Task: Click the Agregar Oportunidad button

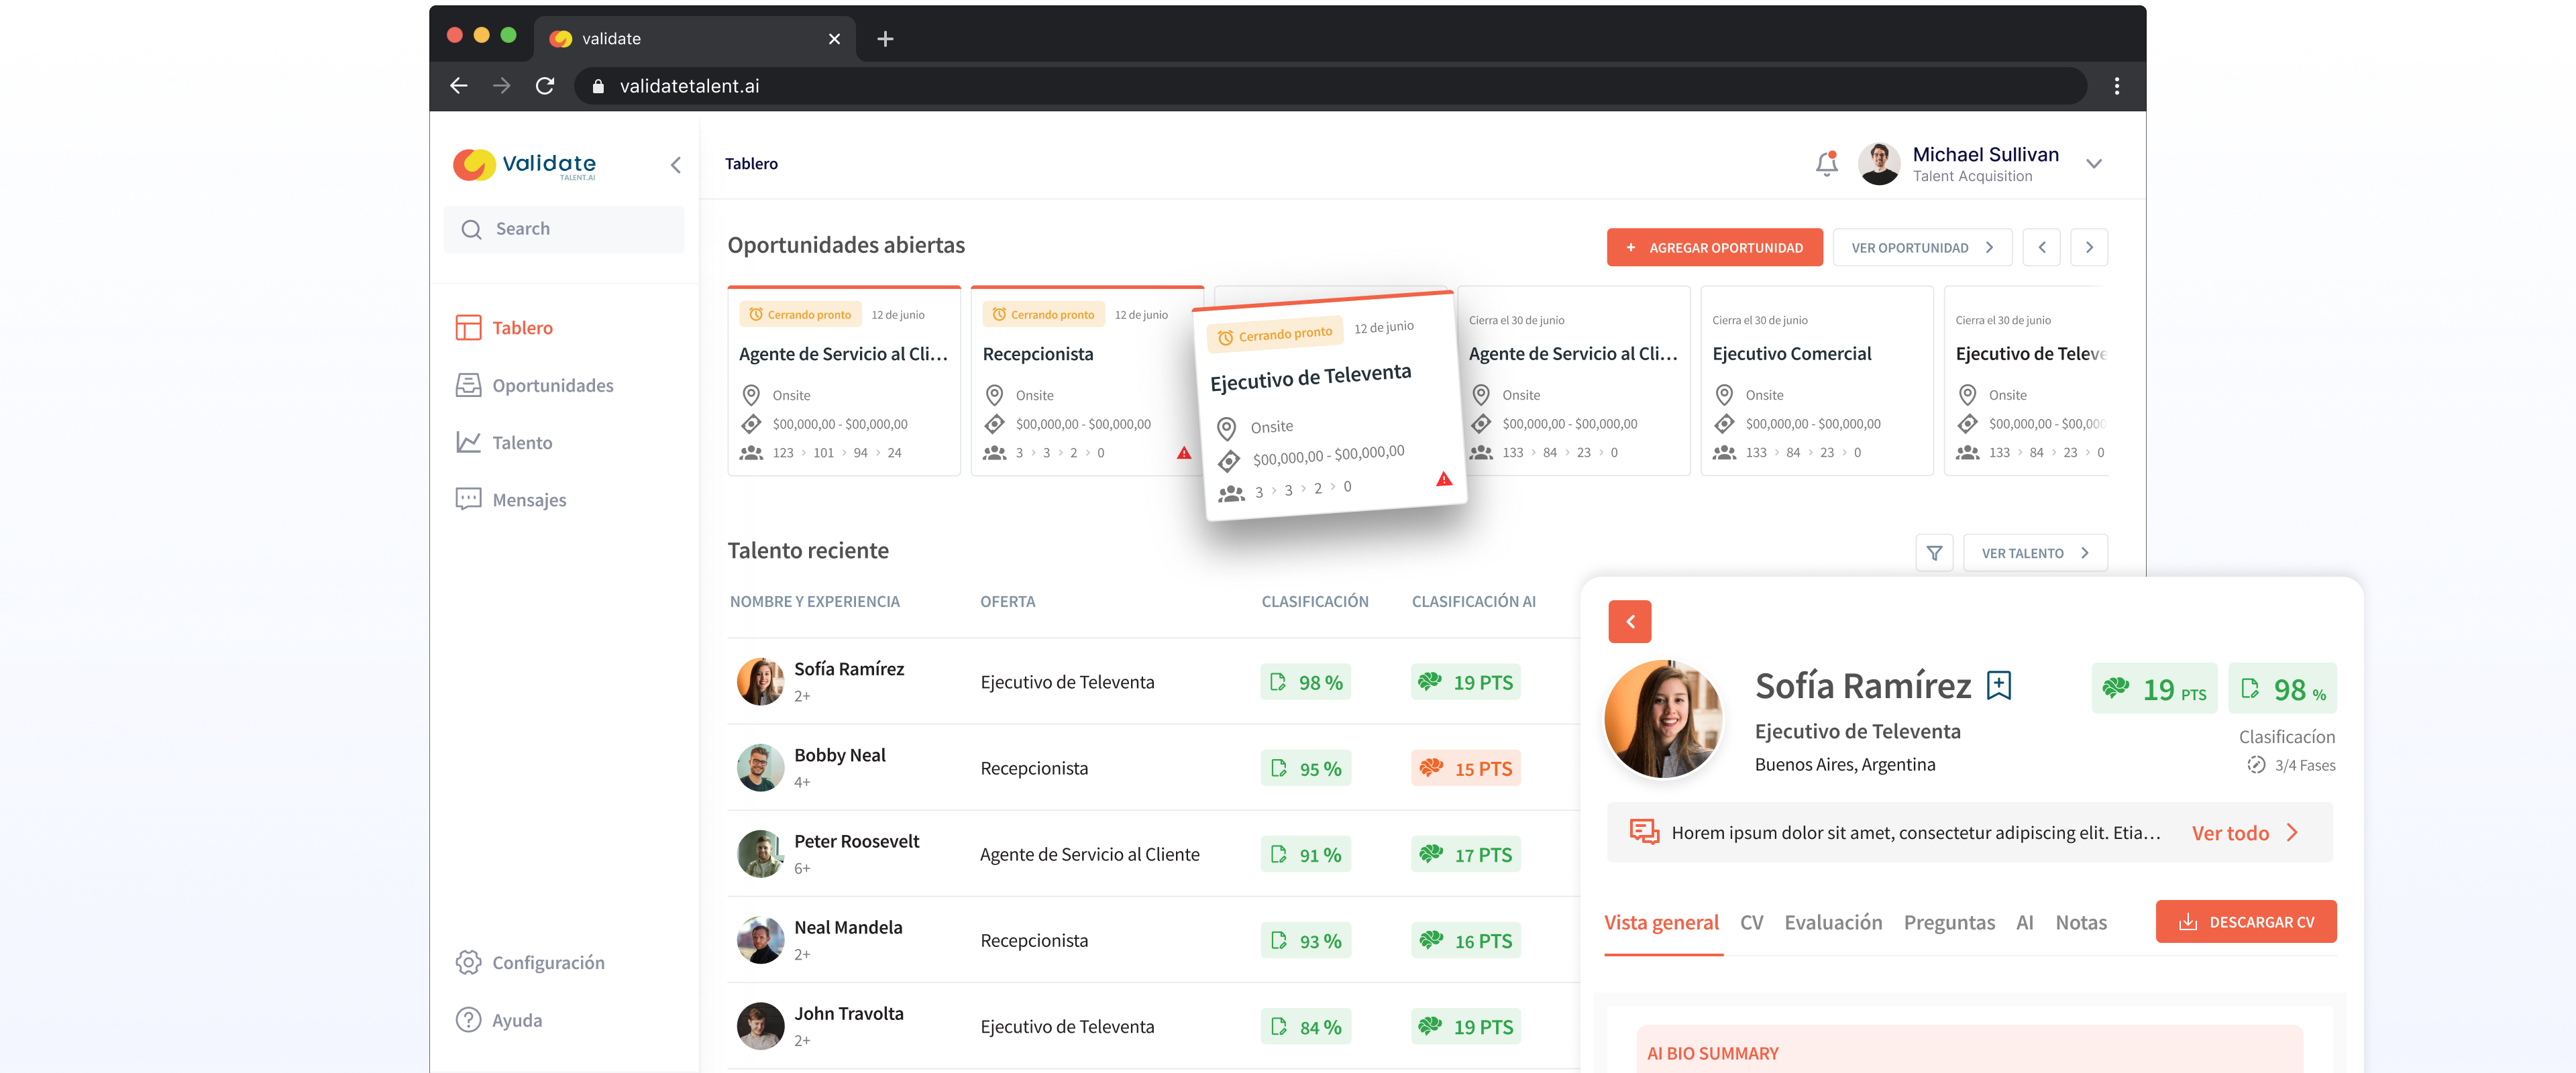Action: point(1714,247)
